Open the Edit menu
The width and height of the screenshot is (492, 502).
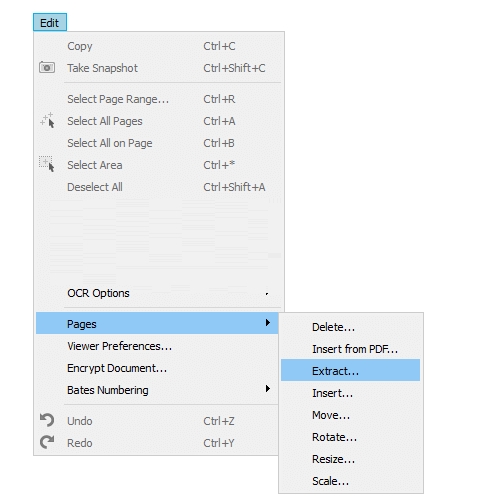(x=50, y=22)
